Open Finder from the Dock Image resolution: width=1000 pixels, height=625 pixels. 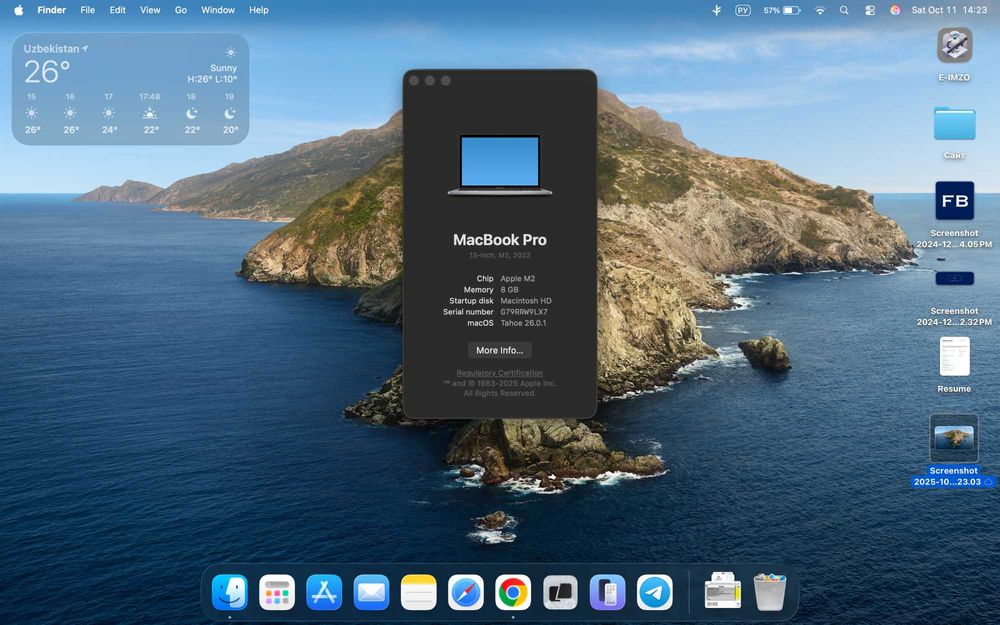coord(230,592)
